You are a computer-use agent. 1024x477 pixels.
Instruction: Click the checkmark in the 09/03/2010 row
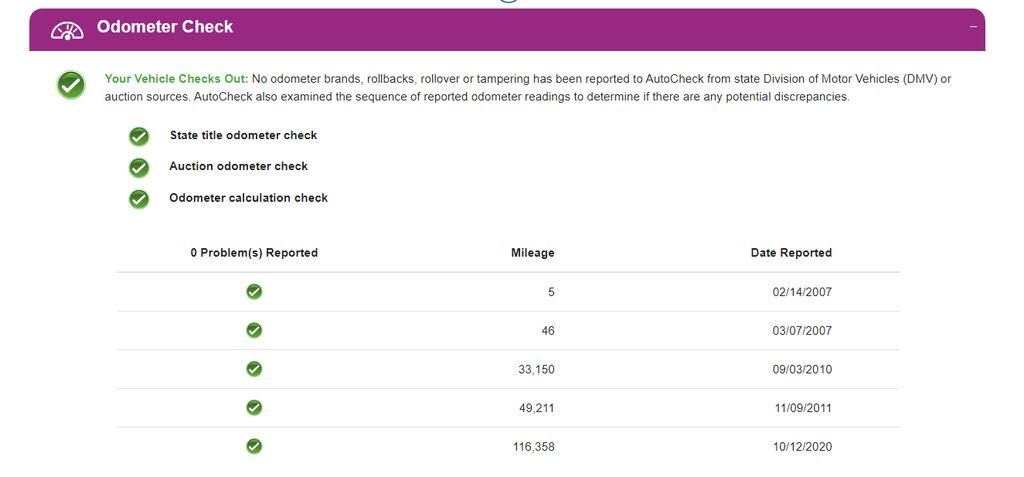(254, 369)
